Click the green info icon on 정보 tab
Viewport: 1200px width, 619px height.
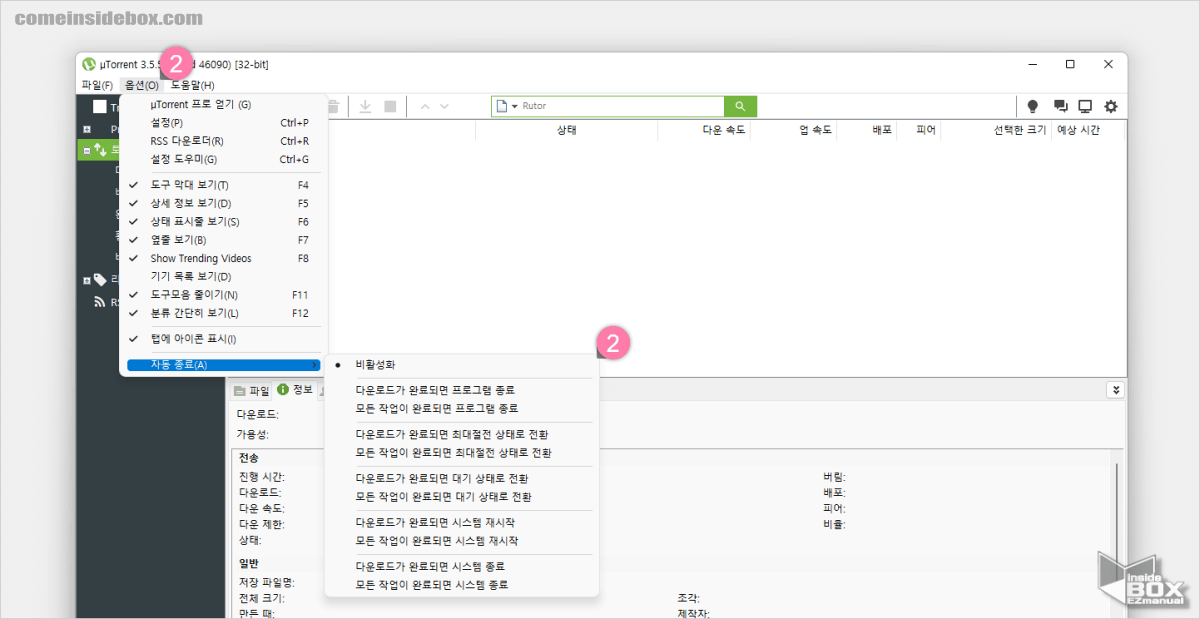point(283,390)
